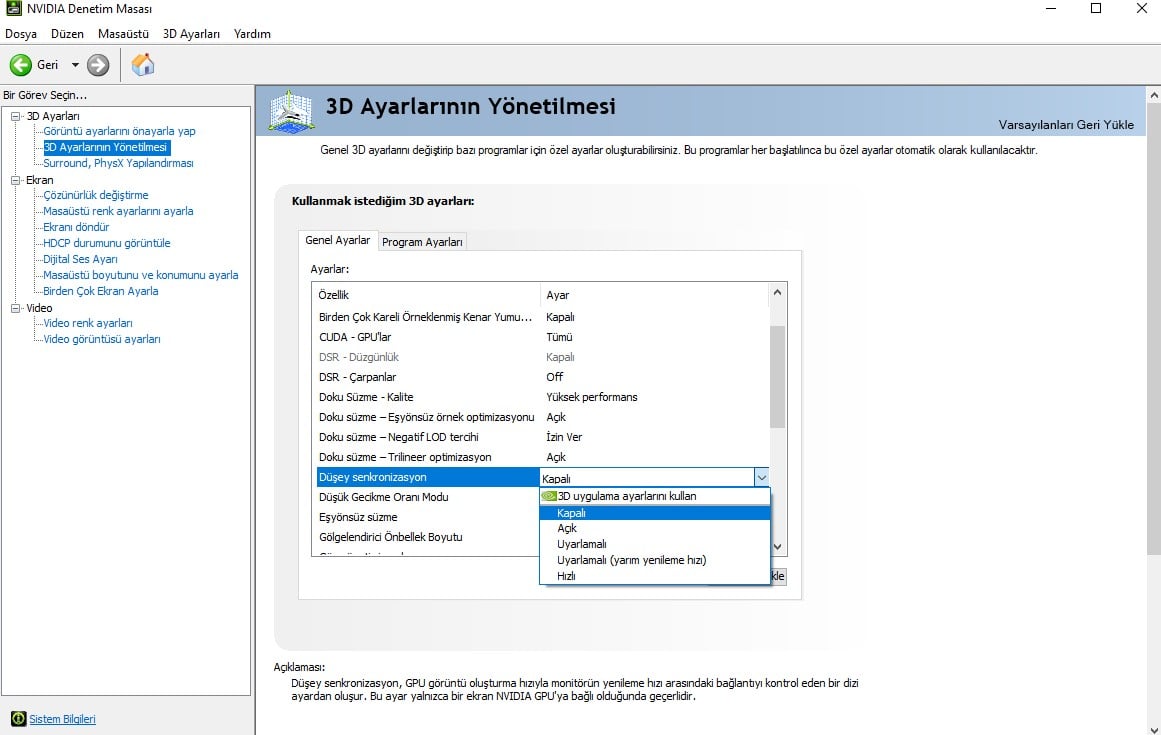Collapse the 3D Ayarları tree node
Image resolution: width=1161 pixels, height=735 pixels.
pos(16,116)
